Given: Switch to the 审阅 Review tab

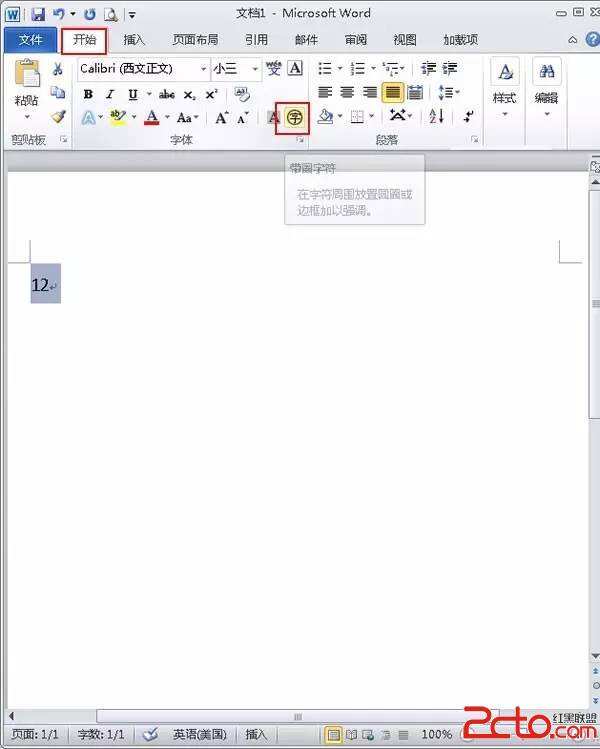Looking at the screenshot, I should coord(356,40).
